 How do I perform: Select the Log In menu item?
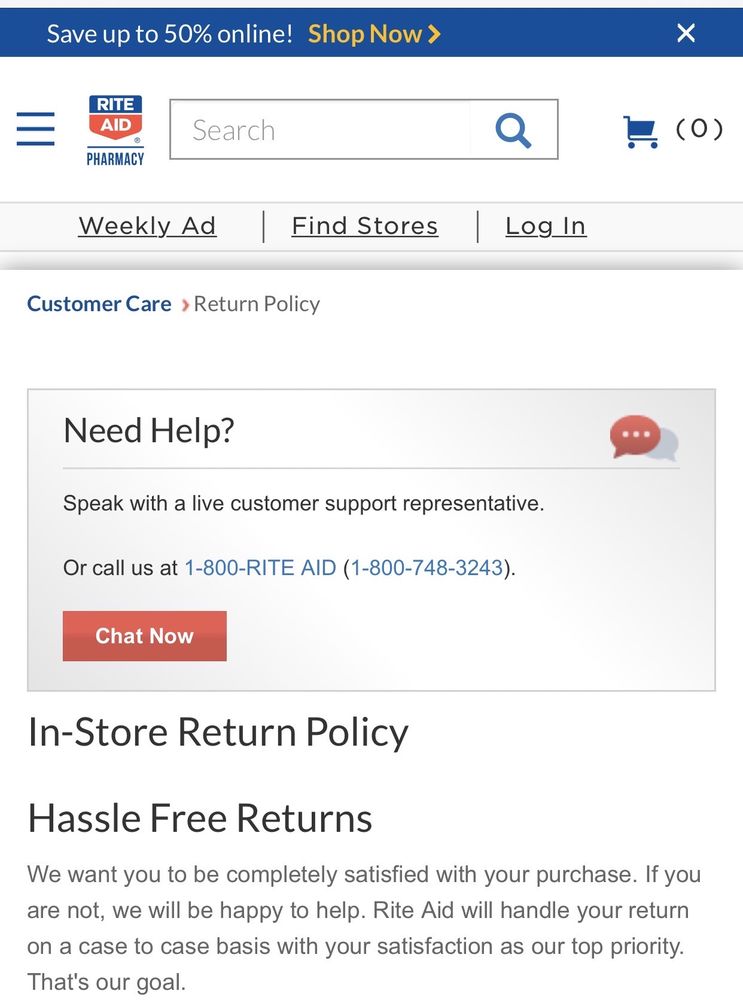click(546, 226)
